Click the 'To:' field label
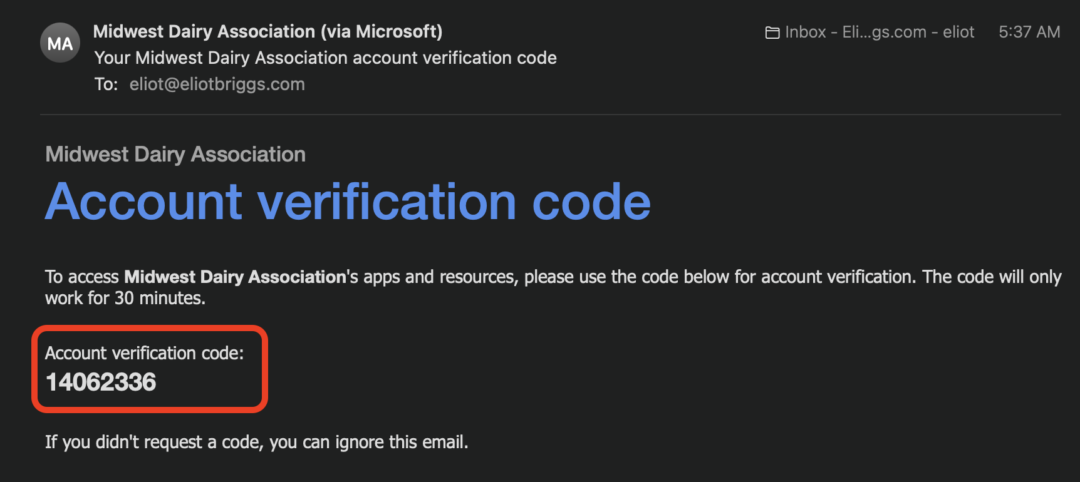Image resolution: width=1080 pixels, height=482 pixels. click(106, 85)
